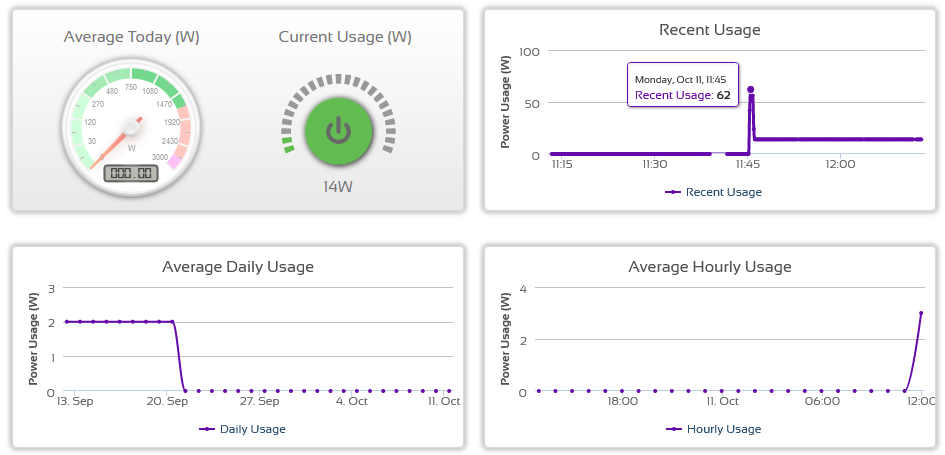Screen dimensions: 945x455
Task: Click the Average Today (W) heading
Action: click(x=131, y=37)
